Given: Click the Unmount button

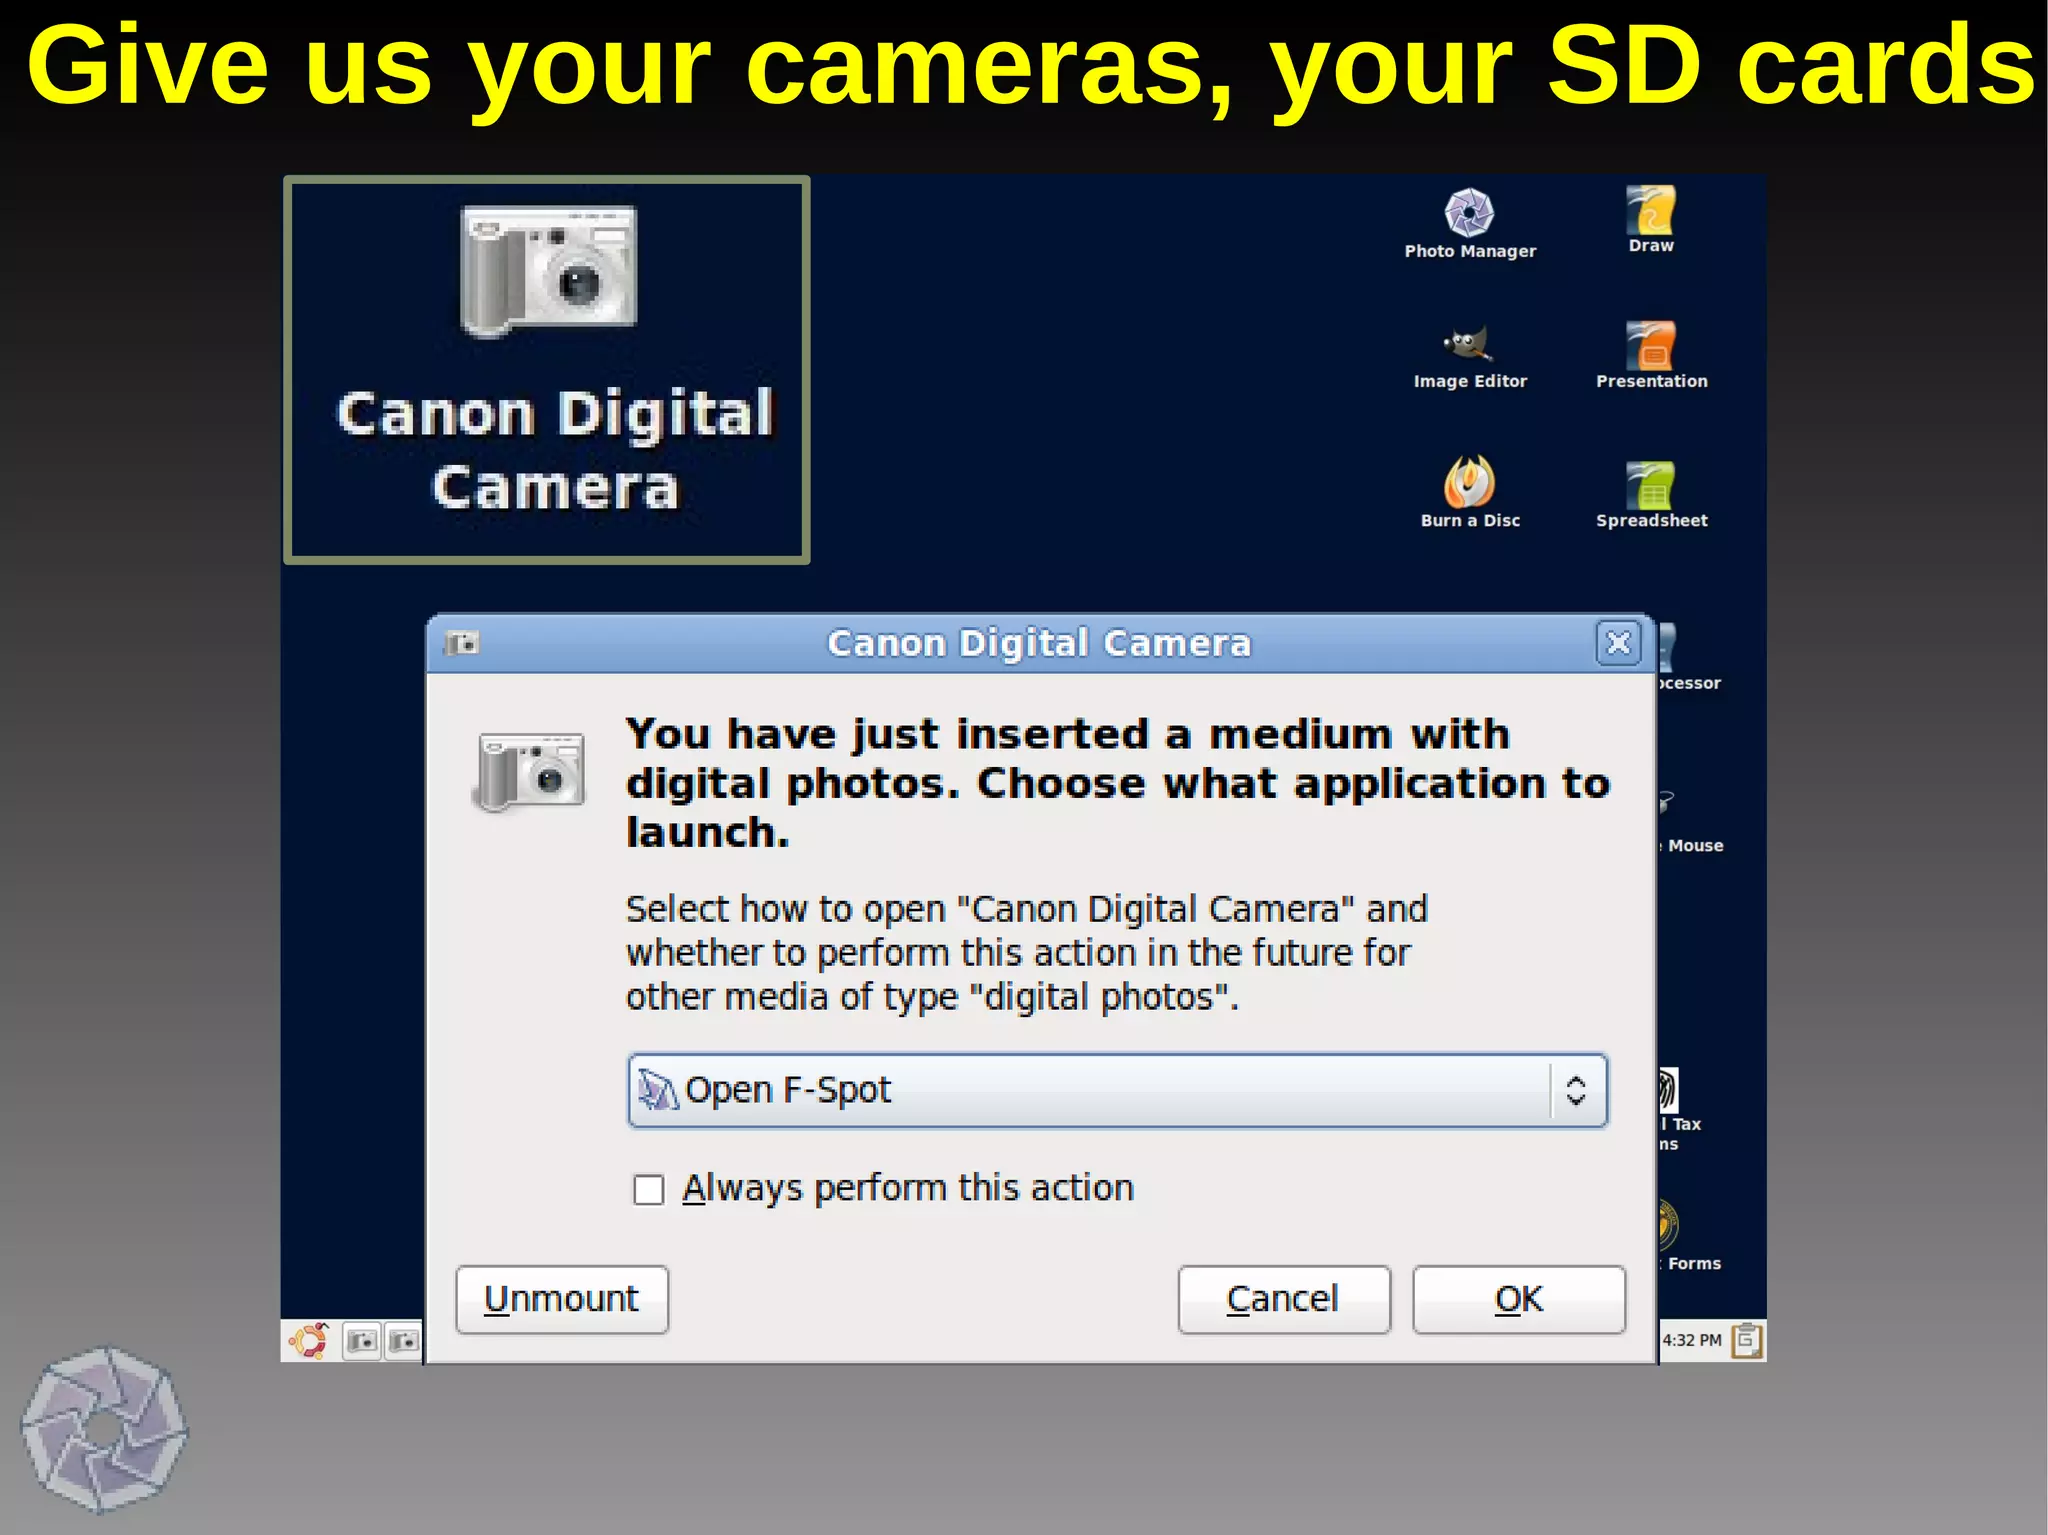Looking at the screenshot, I should 562,1299.
